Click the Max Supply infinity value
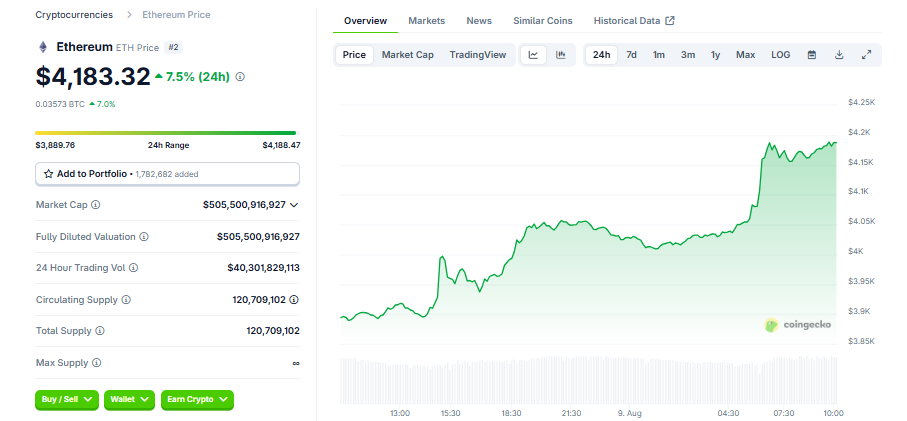The height and width of the screenshot is (421, 907). [296, 363]
